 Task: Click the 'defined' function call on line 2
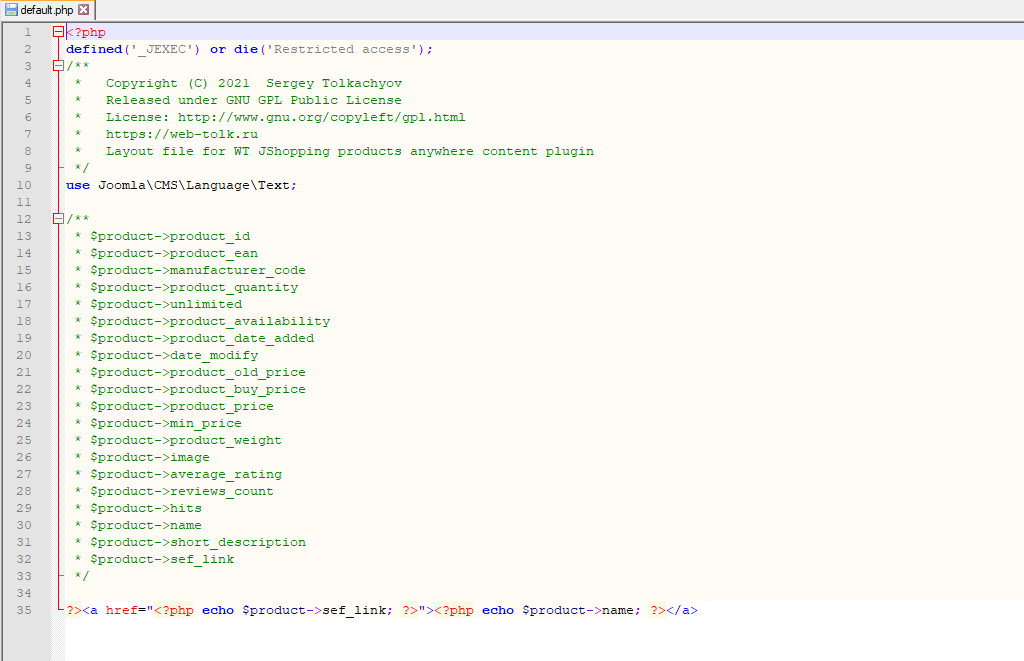tap(93, 49)
